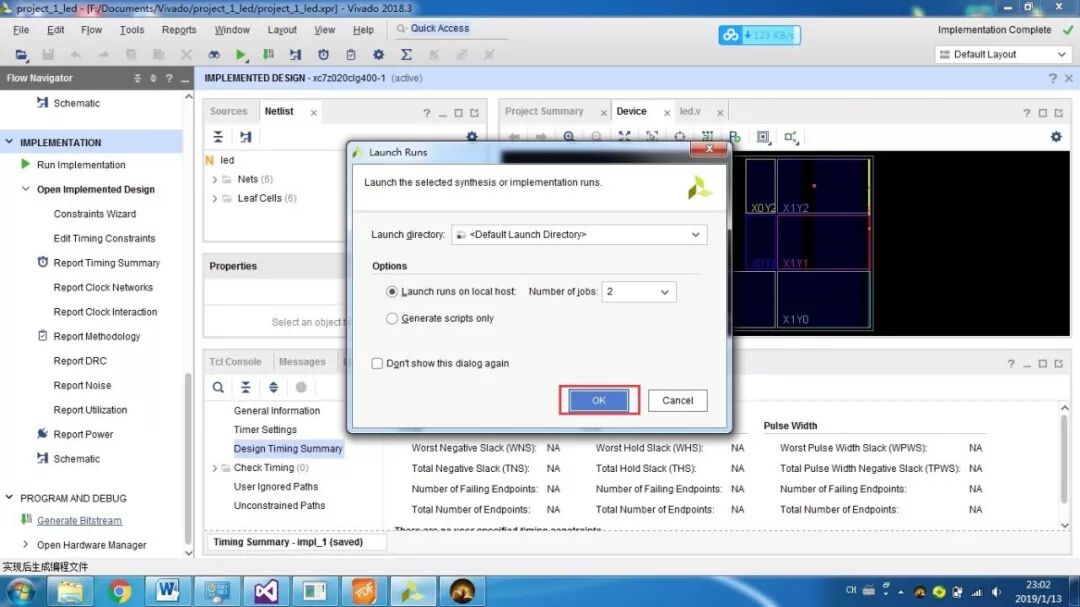Click Quick Access search field
Image resolution: width=1080 pixels, height=607 pixels.
click(452, 29)
